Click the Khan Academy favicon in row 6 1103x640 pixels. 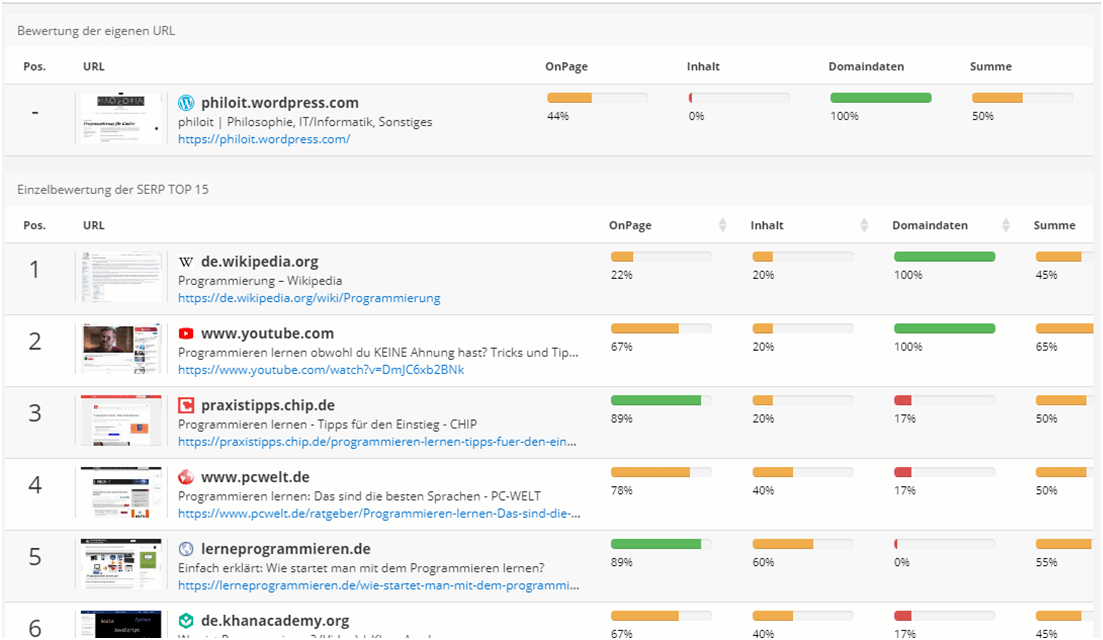(x=186, y=621)
